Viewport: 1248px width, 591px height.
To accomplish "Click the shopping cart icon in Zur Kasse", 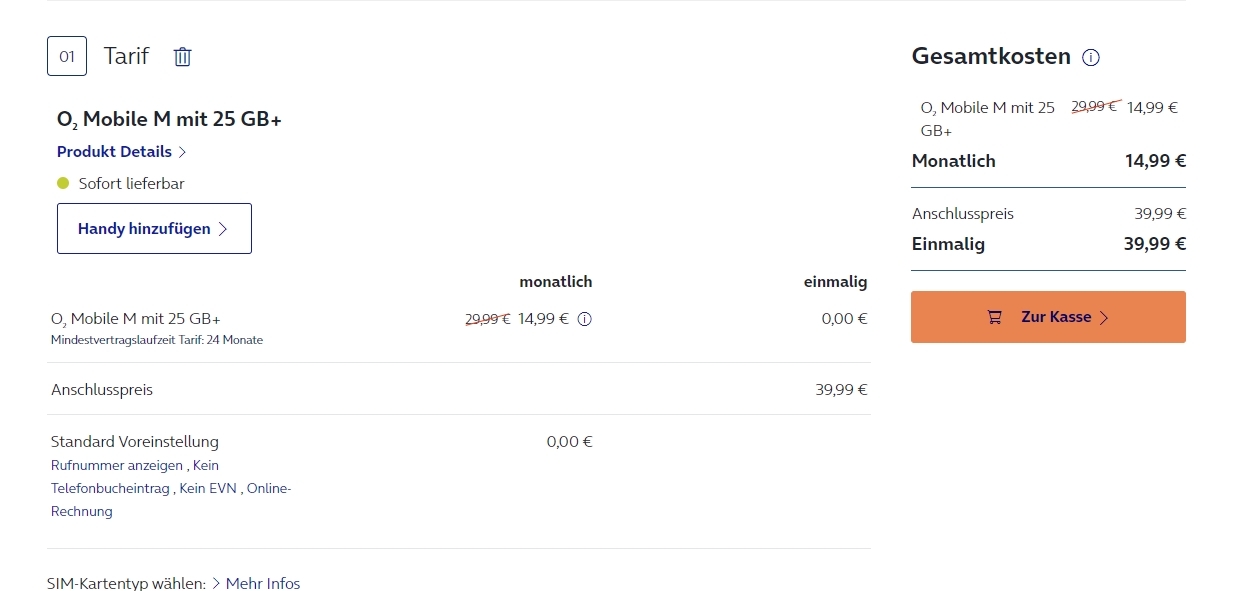I will 994,317.
